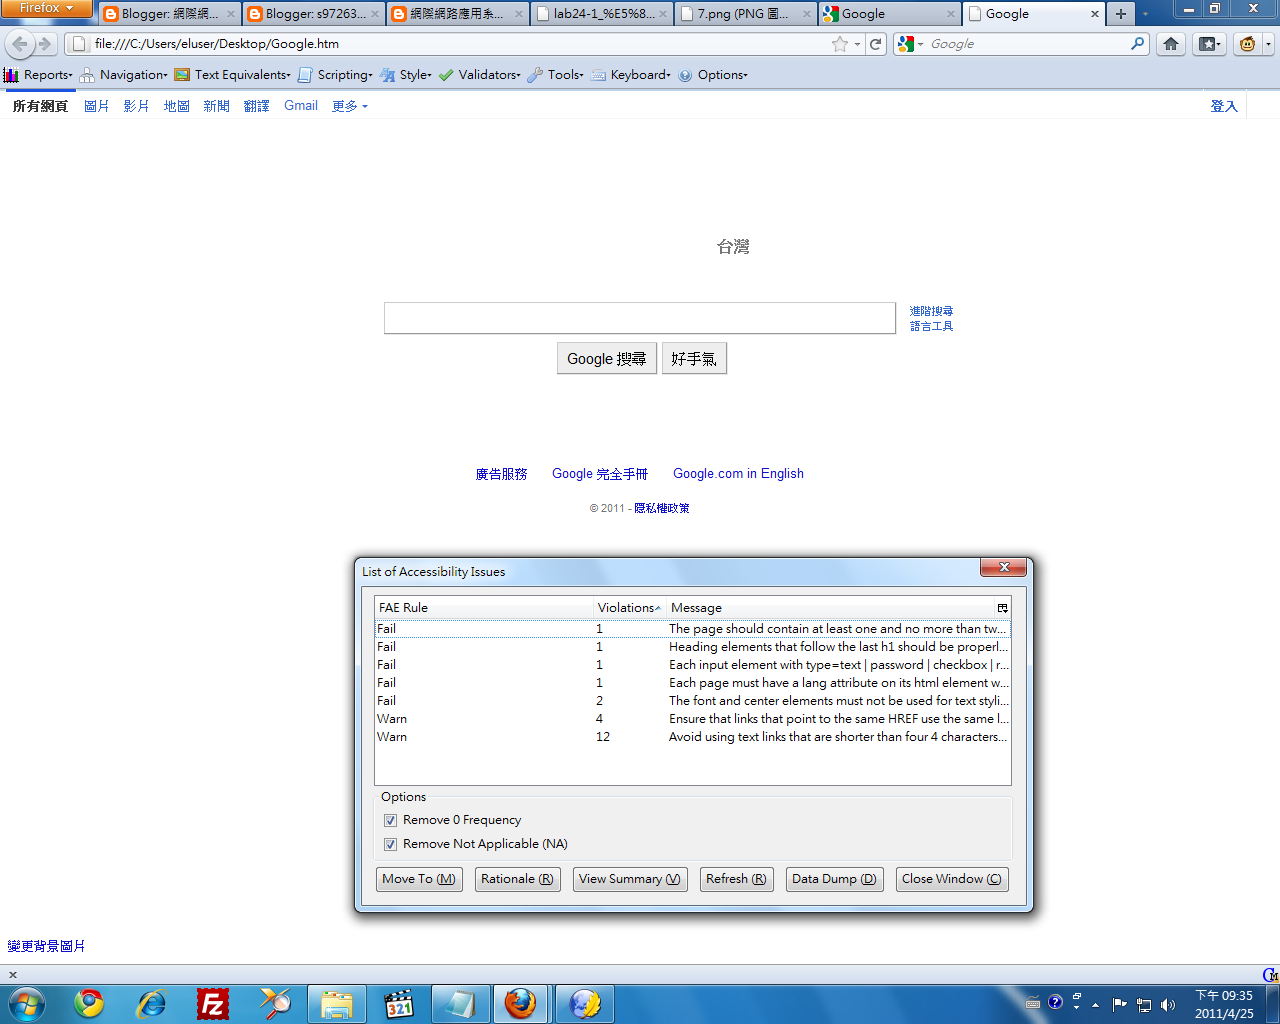Open Google.com in English link
The image size is (1280, 1024).
[738, 474]
